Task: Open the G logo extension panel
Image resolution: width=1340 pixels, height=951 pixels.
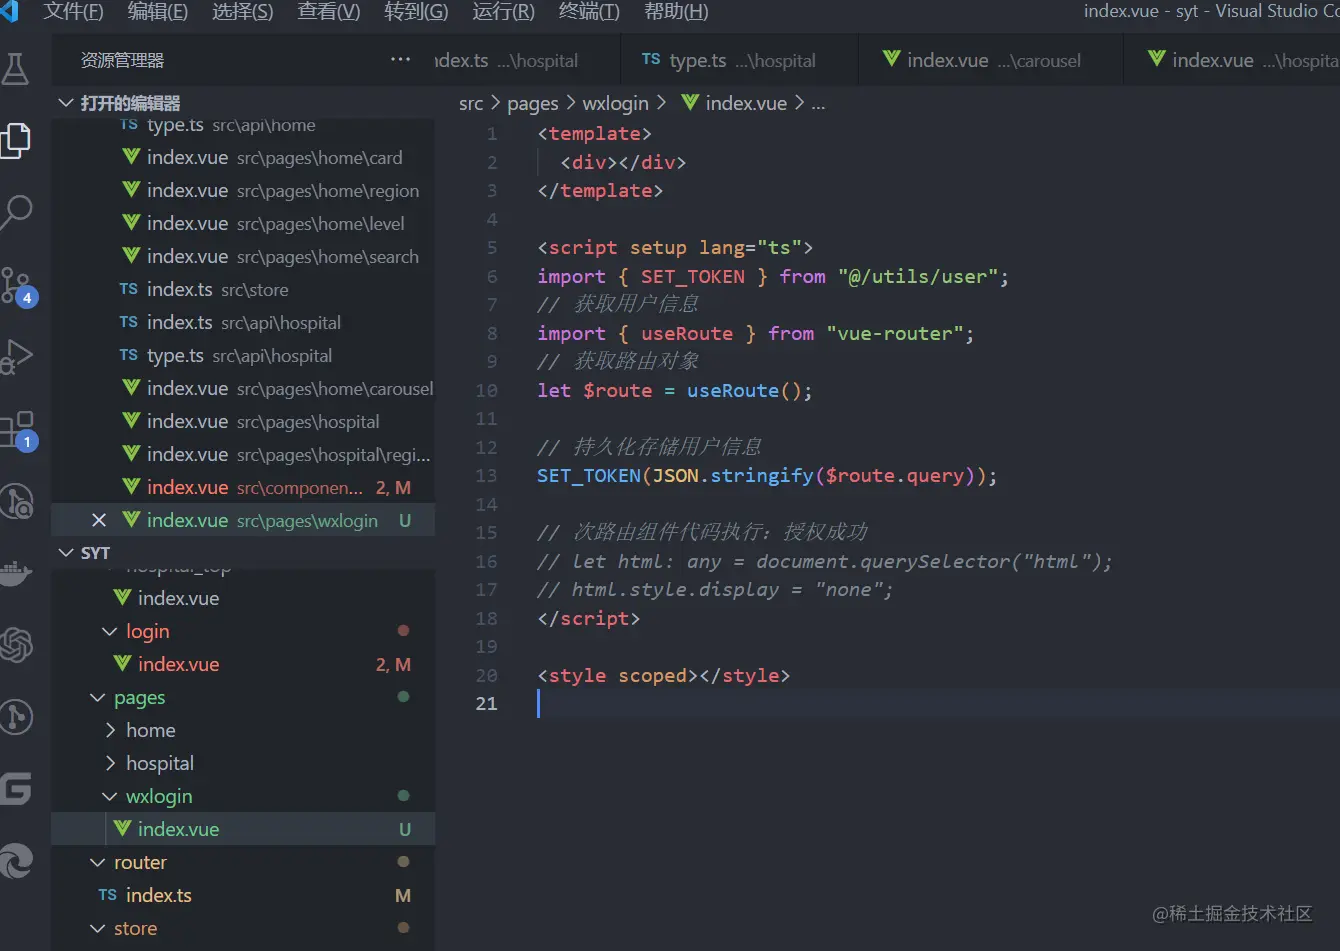Action: (16, 789)
